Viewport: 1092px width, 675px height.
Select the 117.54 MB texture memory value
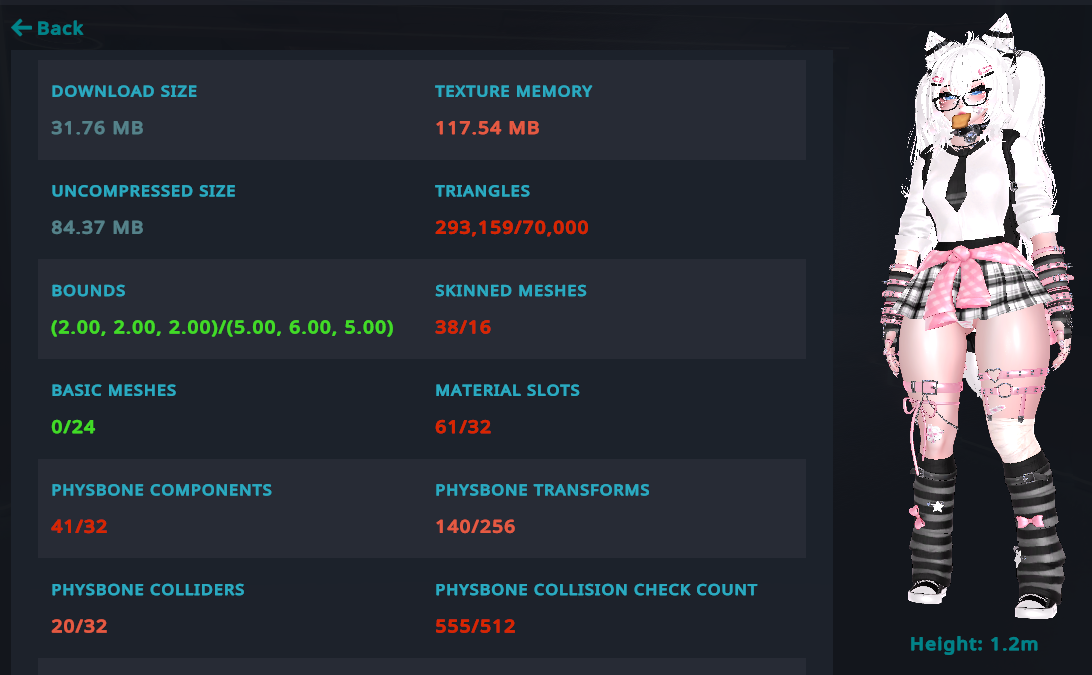pyautogui.click(x=488, y=128)
